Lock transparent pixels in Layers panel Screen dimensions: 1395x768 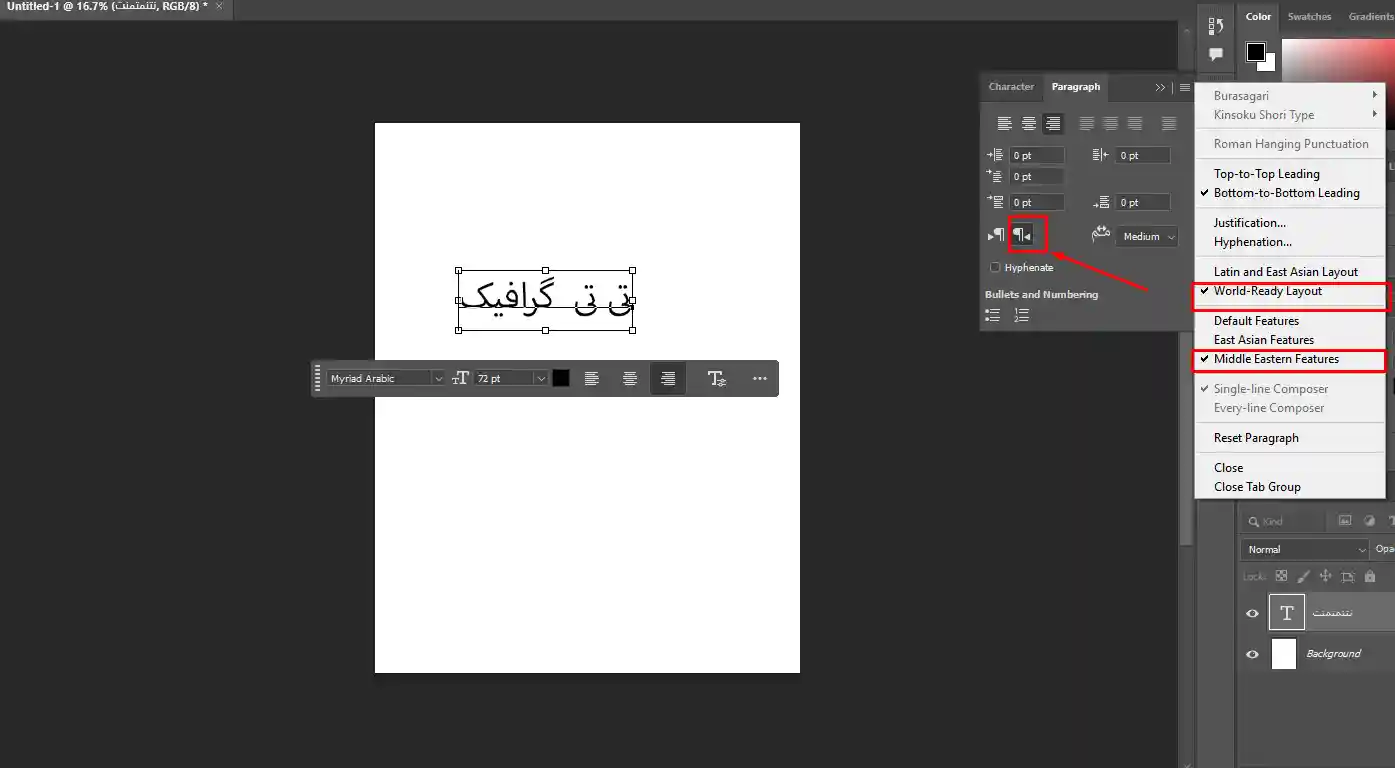tap(1281, 576)
